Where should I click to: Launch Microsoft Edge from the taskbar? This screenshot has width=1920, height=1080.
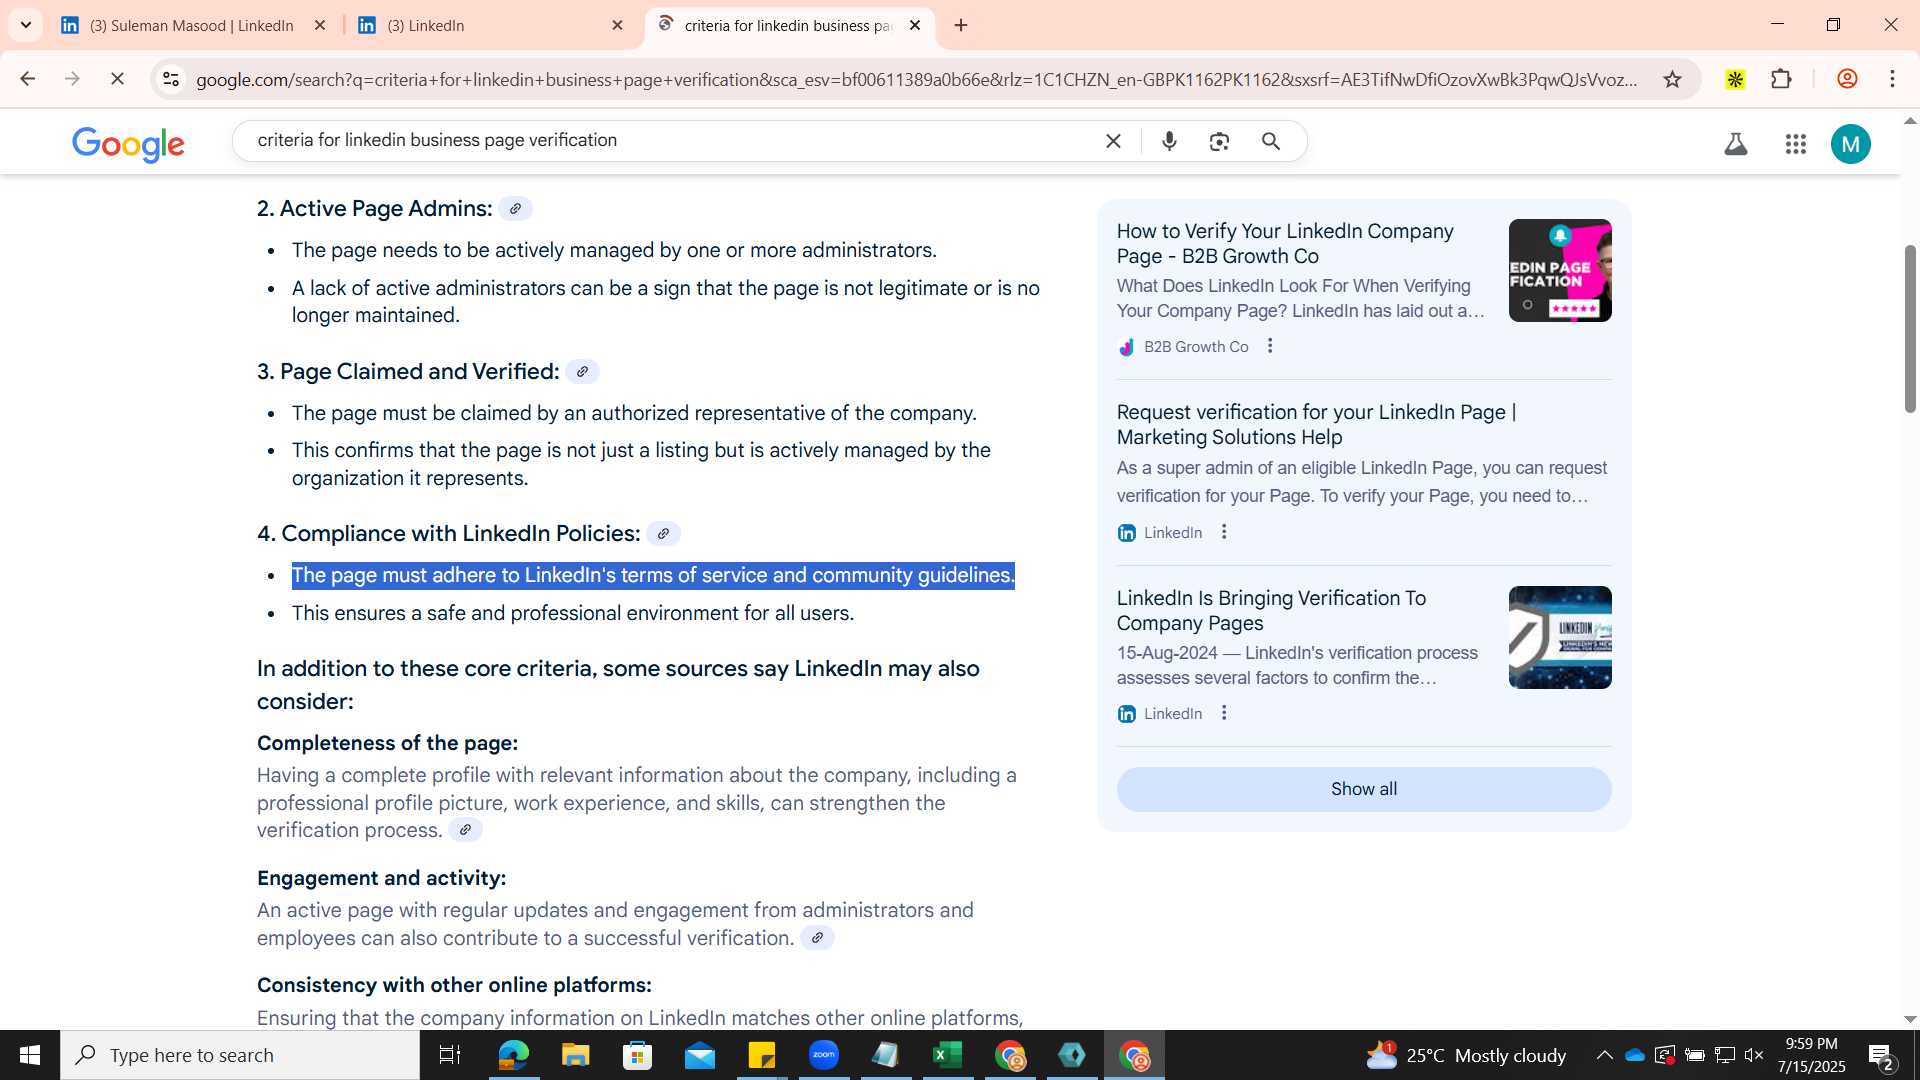(513, 1055)
